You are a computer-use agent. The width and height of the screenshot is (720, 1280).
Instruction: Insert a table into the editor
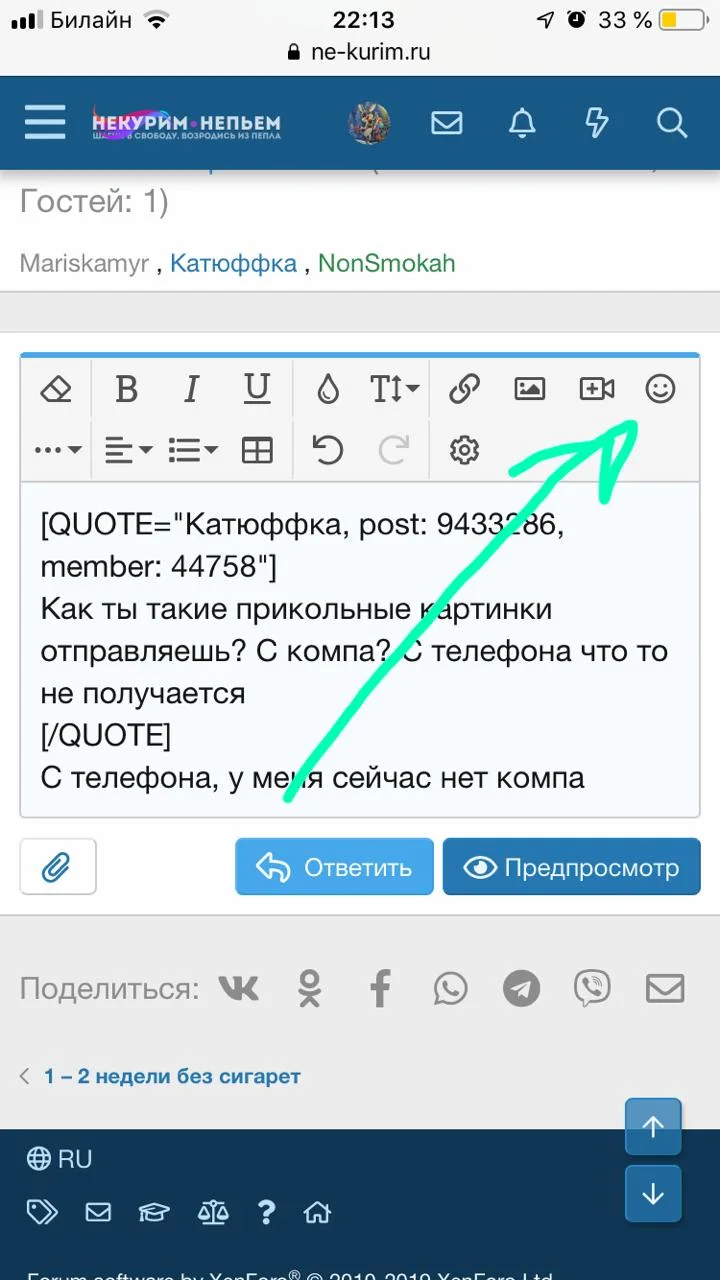click(258, 451)
